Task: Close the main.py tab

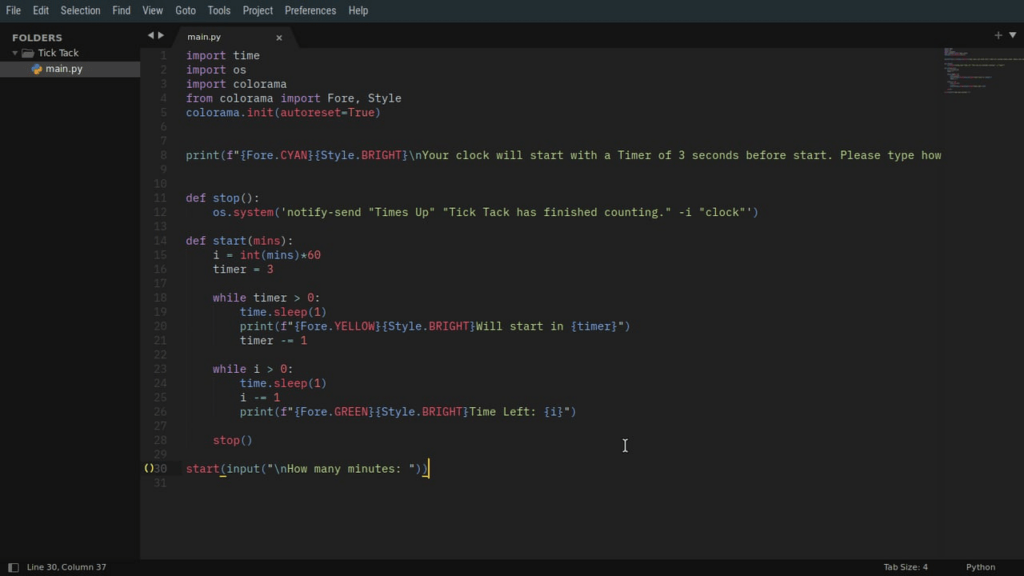Action: pos(279,37)
